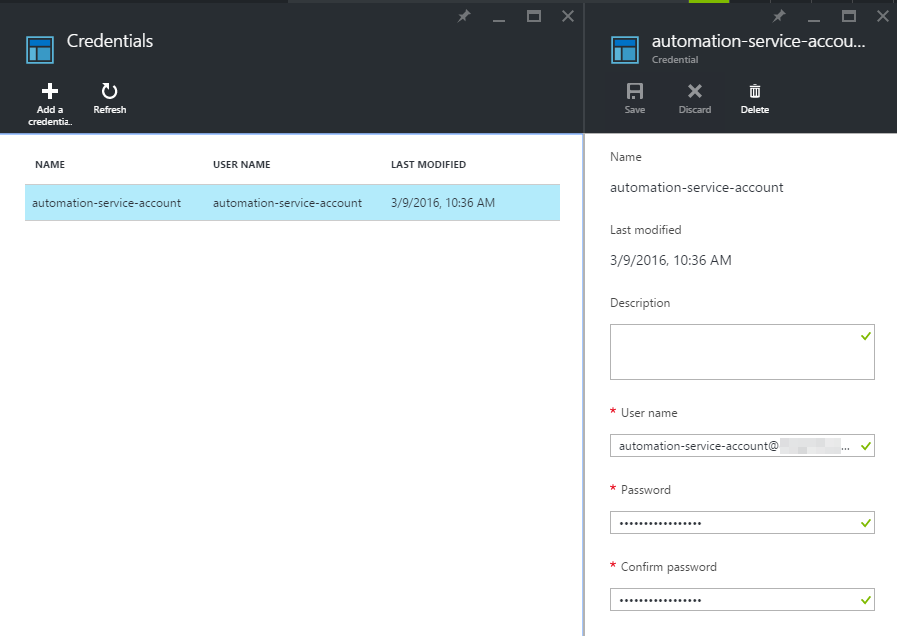Click the Password field
The image size is (897, 636).
tap(742, 523)
